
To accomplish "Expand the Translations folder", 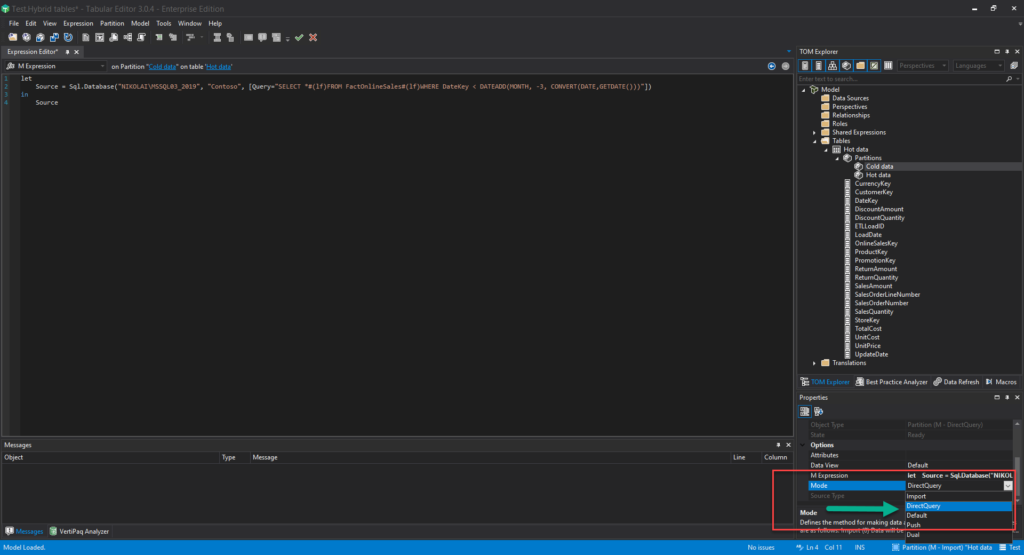I will pos(814,363).
